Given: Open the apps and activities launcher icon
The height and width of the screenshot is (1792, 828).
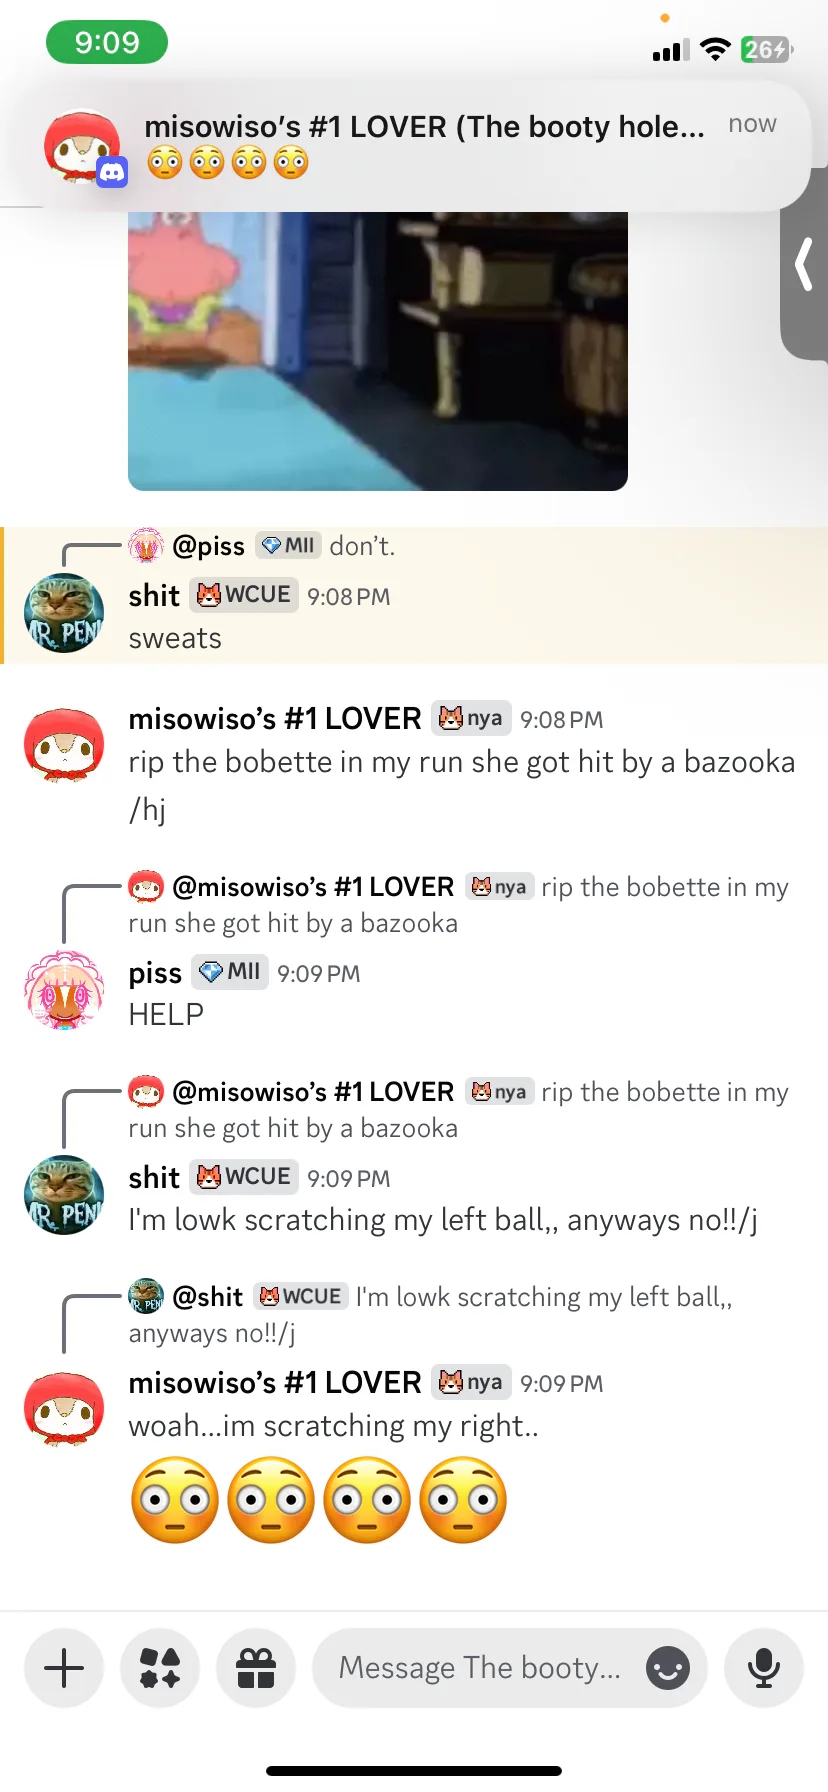Looking at the screenshot, I should 160,1668.
